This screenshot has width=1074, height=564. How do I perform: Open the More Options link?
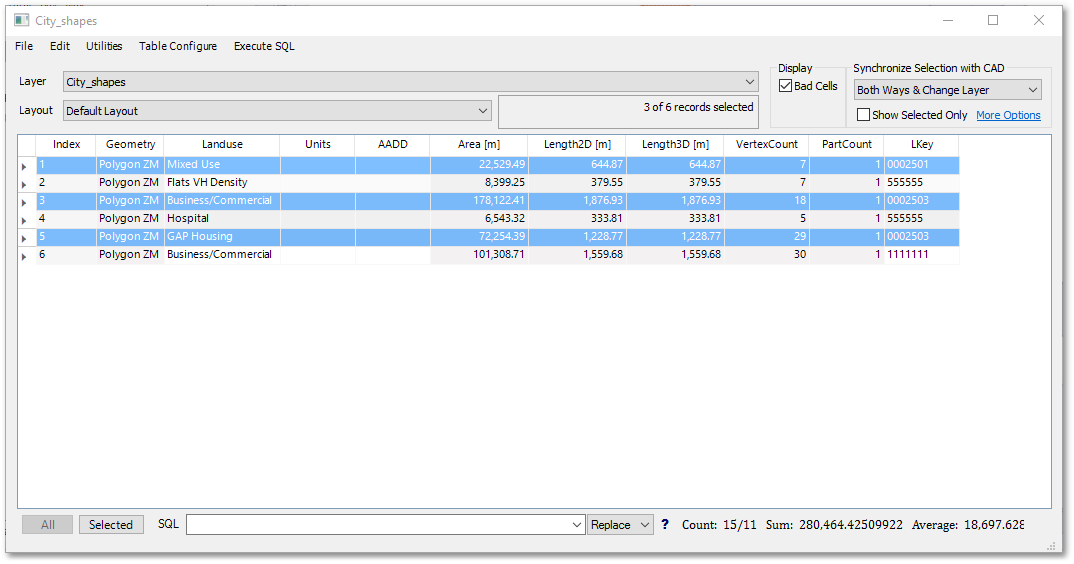coord(1008,115)
